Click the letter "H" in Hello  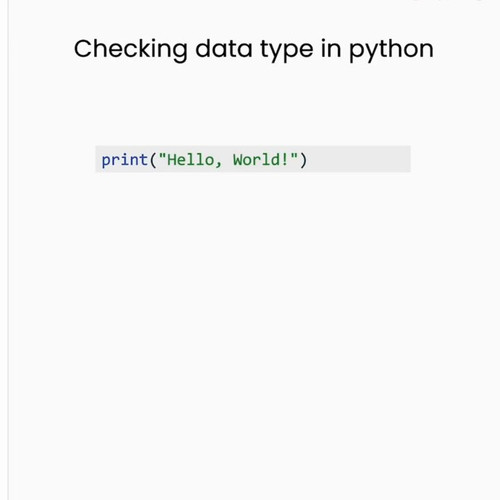171,160
